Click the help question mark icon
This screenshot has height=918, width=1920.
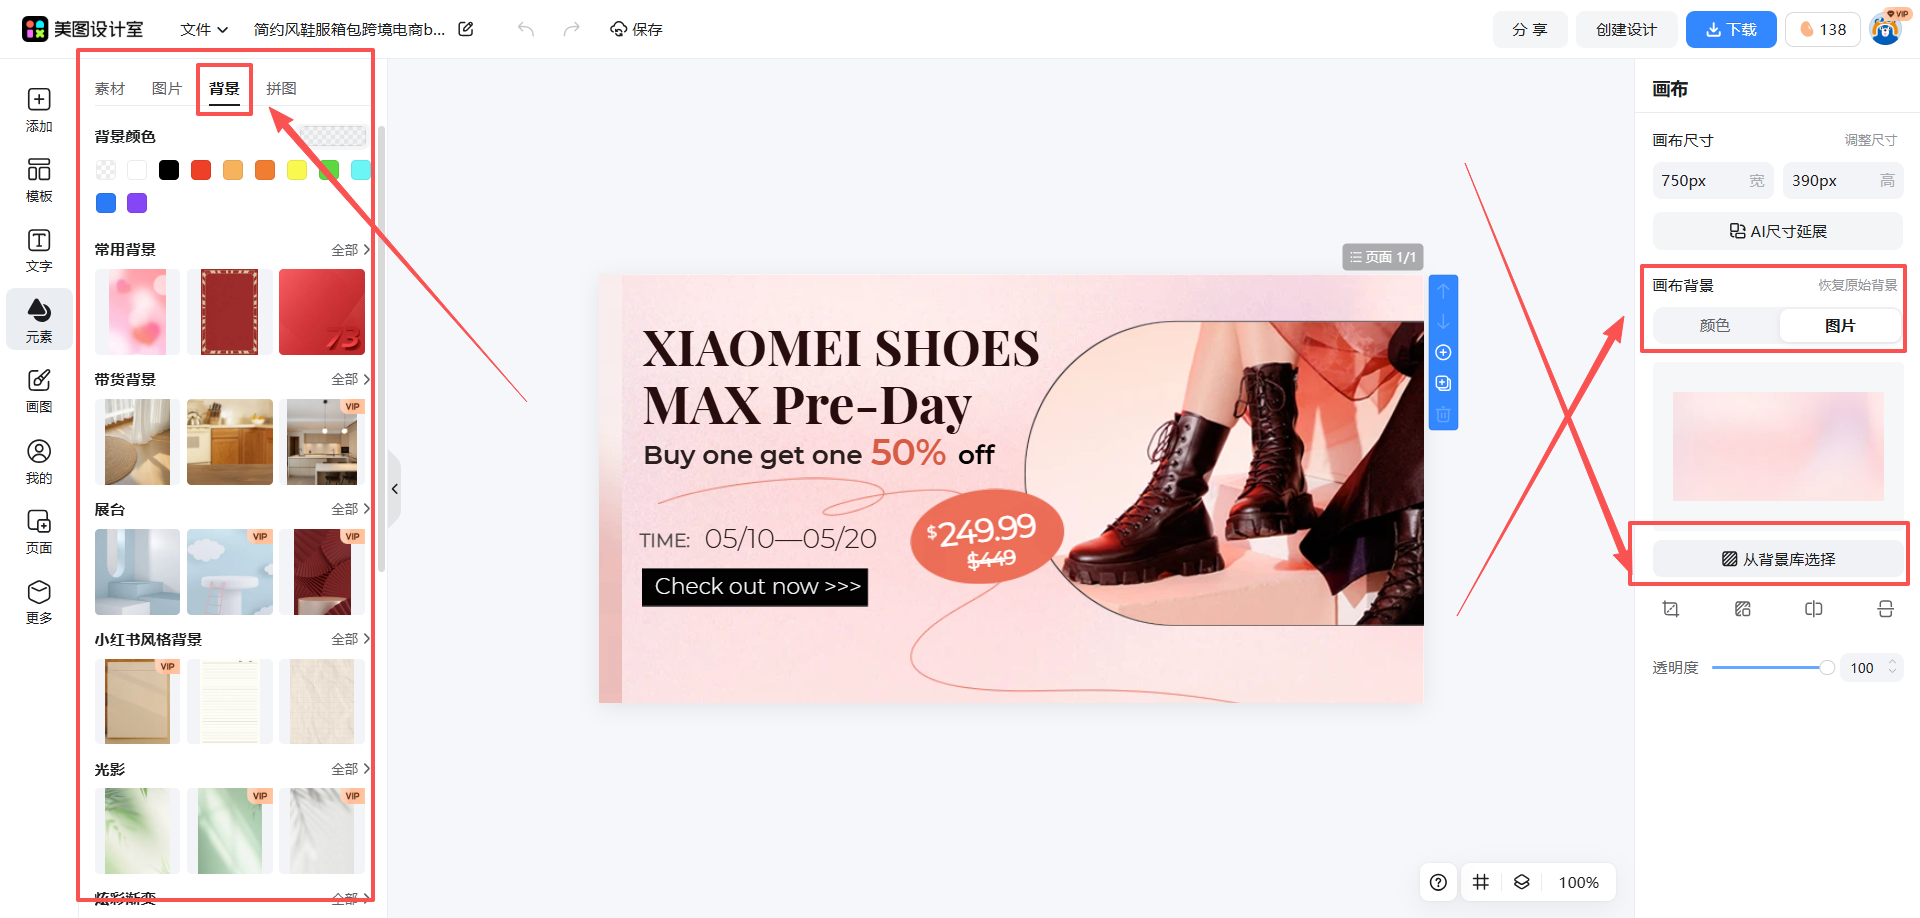pos(1438,882)
